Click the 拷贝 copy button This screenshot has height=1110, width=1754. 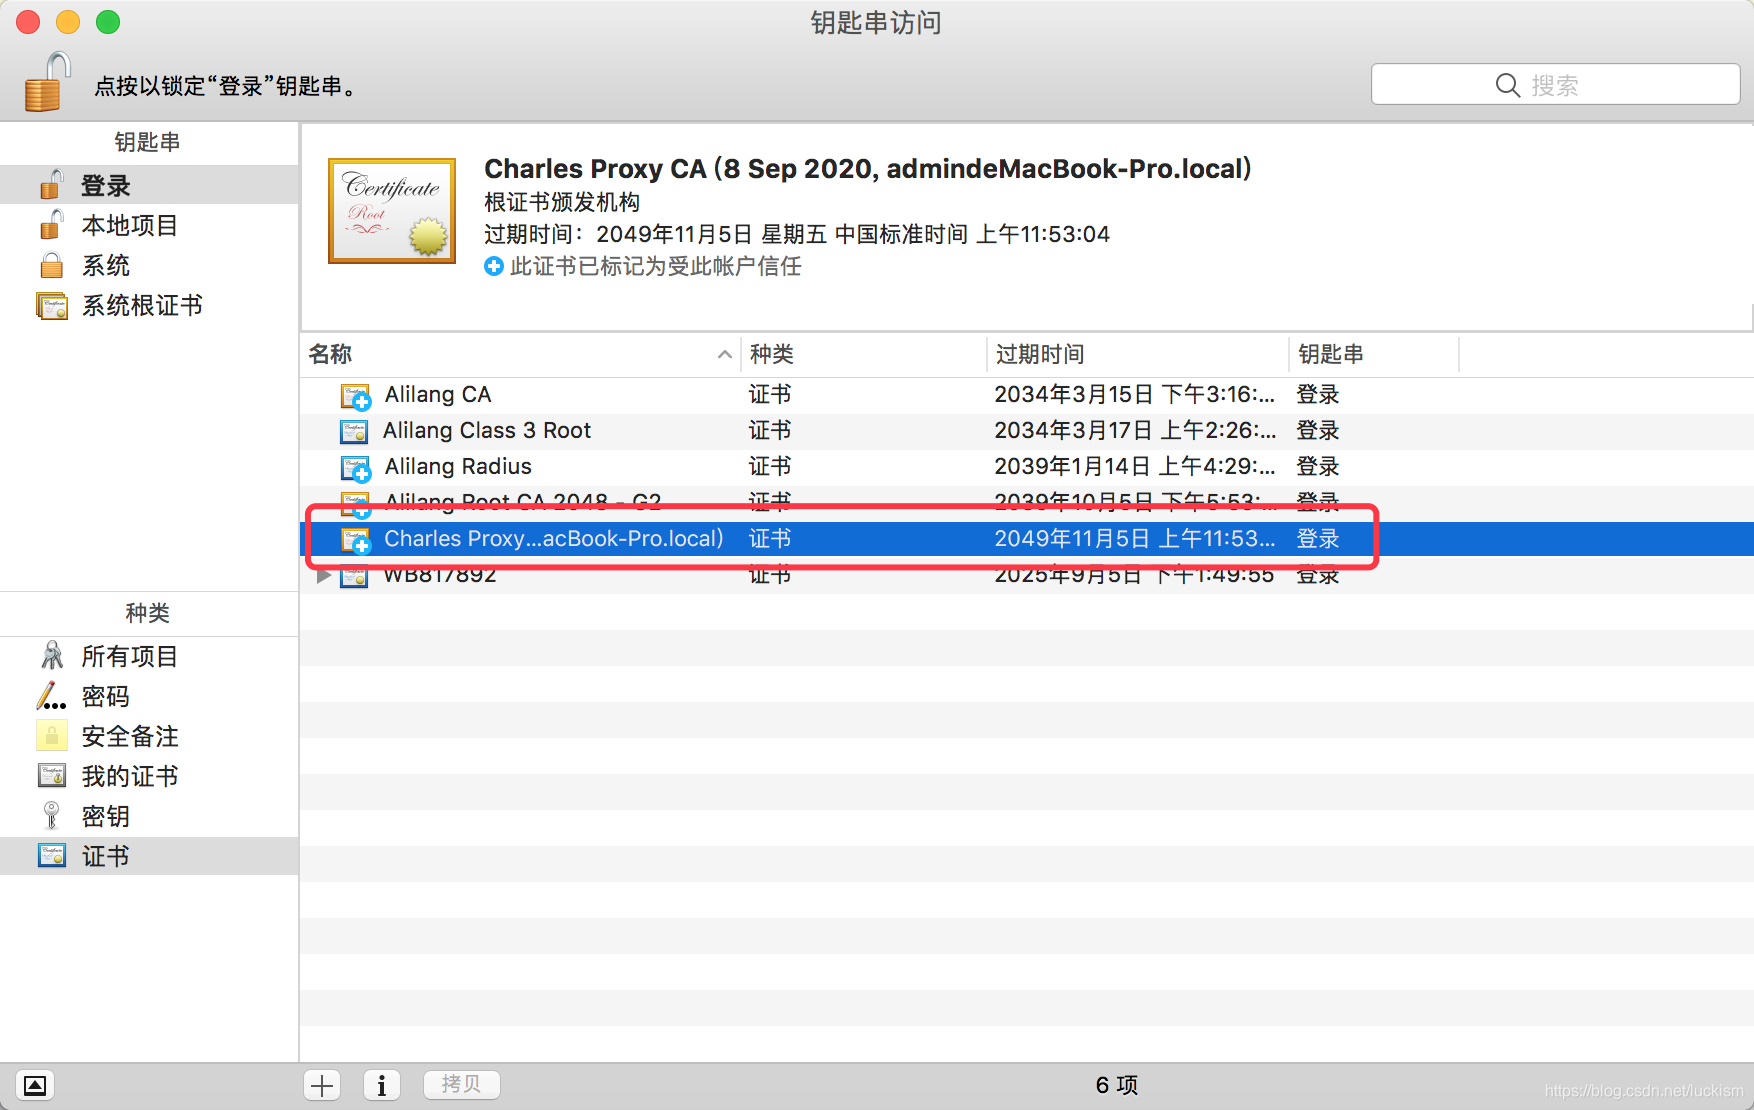[461, 1084]
